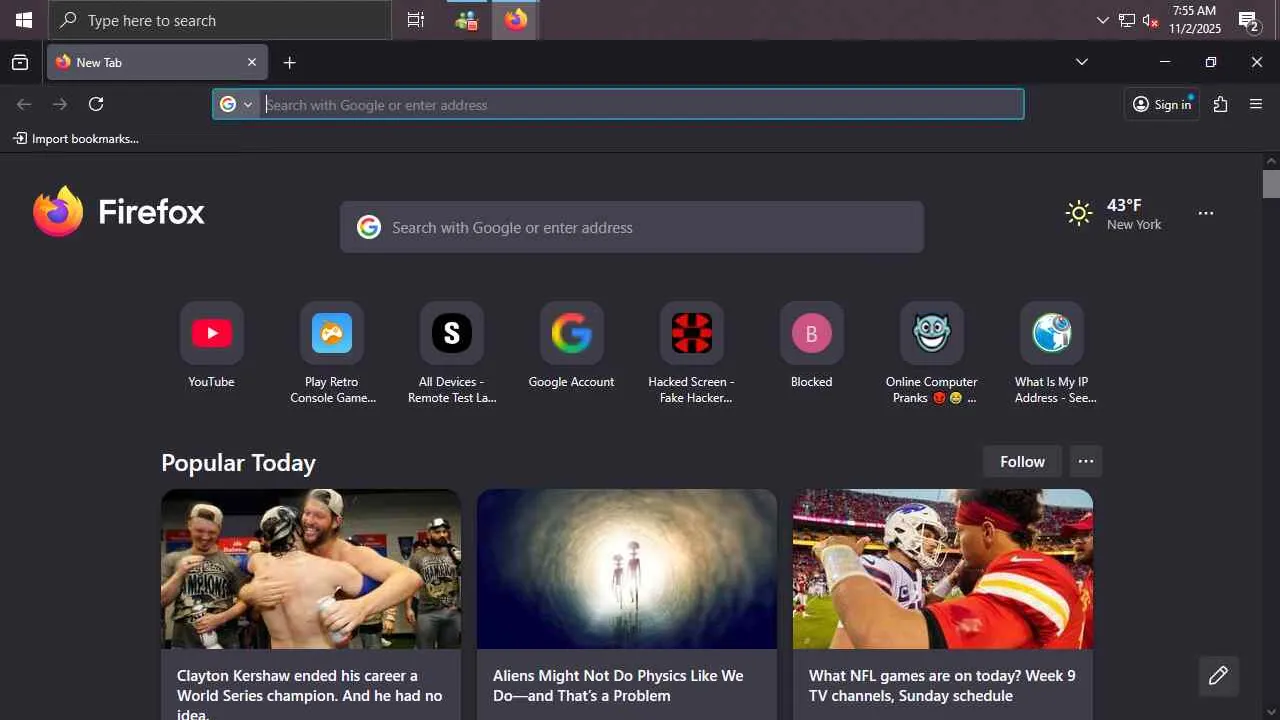Open the Clayton Kershaw story thumbnail

pos(311,569)
